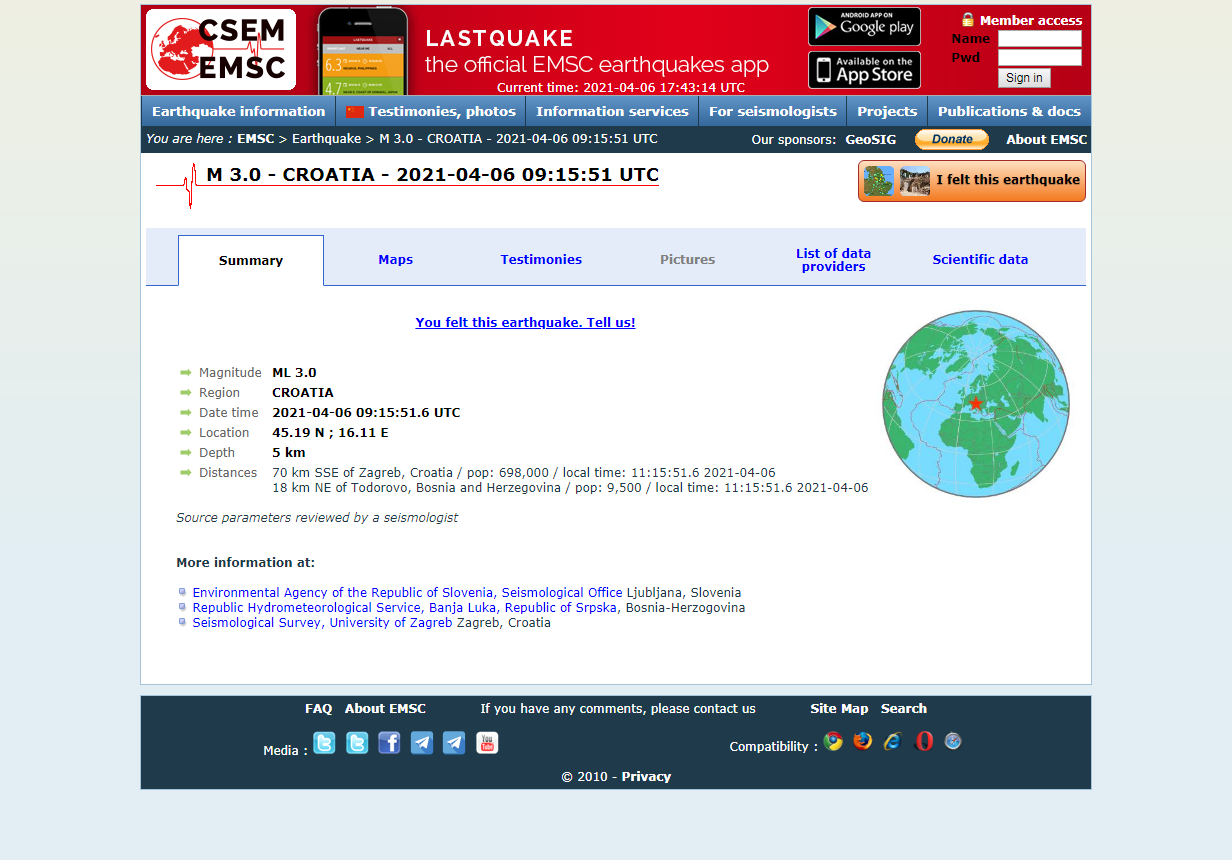Open the App Store badge

pyautogui.click(x=864, y=71)
